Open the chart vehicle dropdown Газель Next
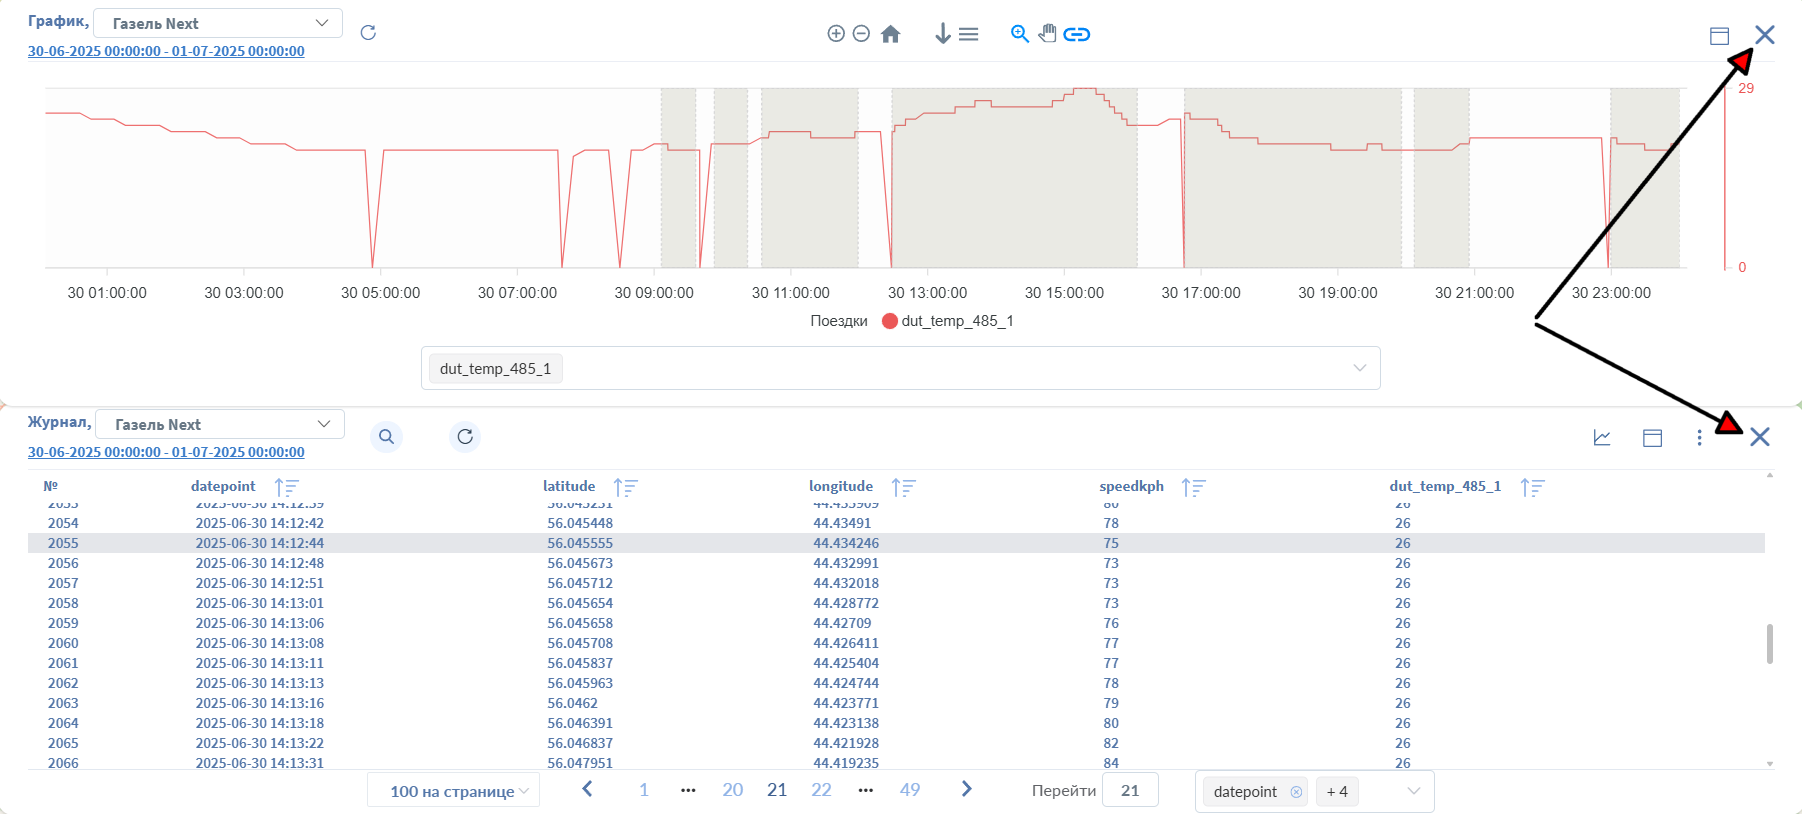Viewport: 1802px width, 814px height. click(x=218, y=23)
